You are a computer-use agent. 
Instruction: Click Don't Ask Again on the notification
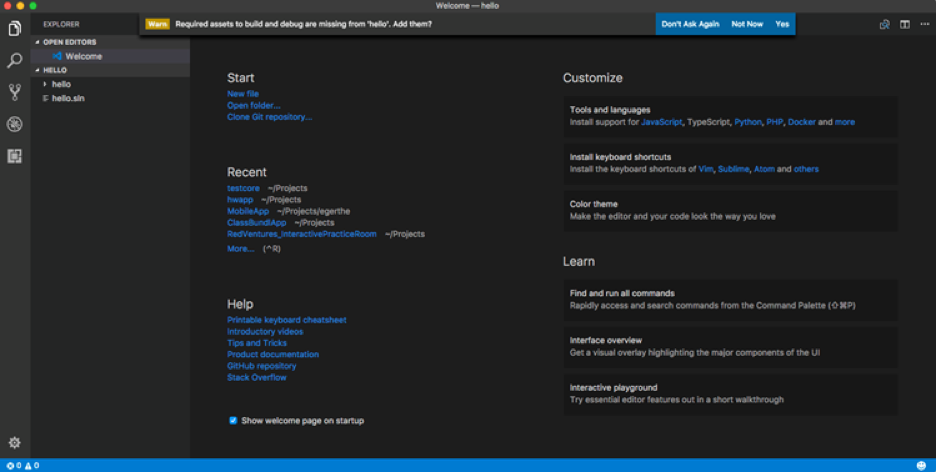point(691,24)
